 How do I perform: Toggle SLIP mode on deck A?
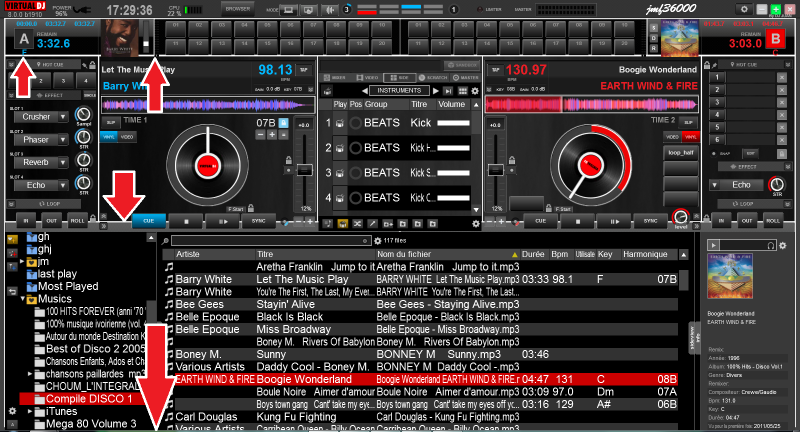[110, 122]
